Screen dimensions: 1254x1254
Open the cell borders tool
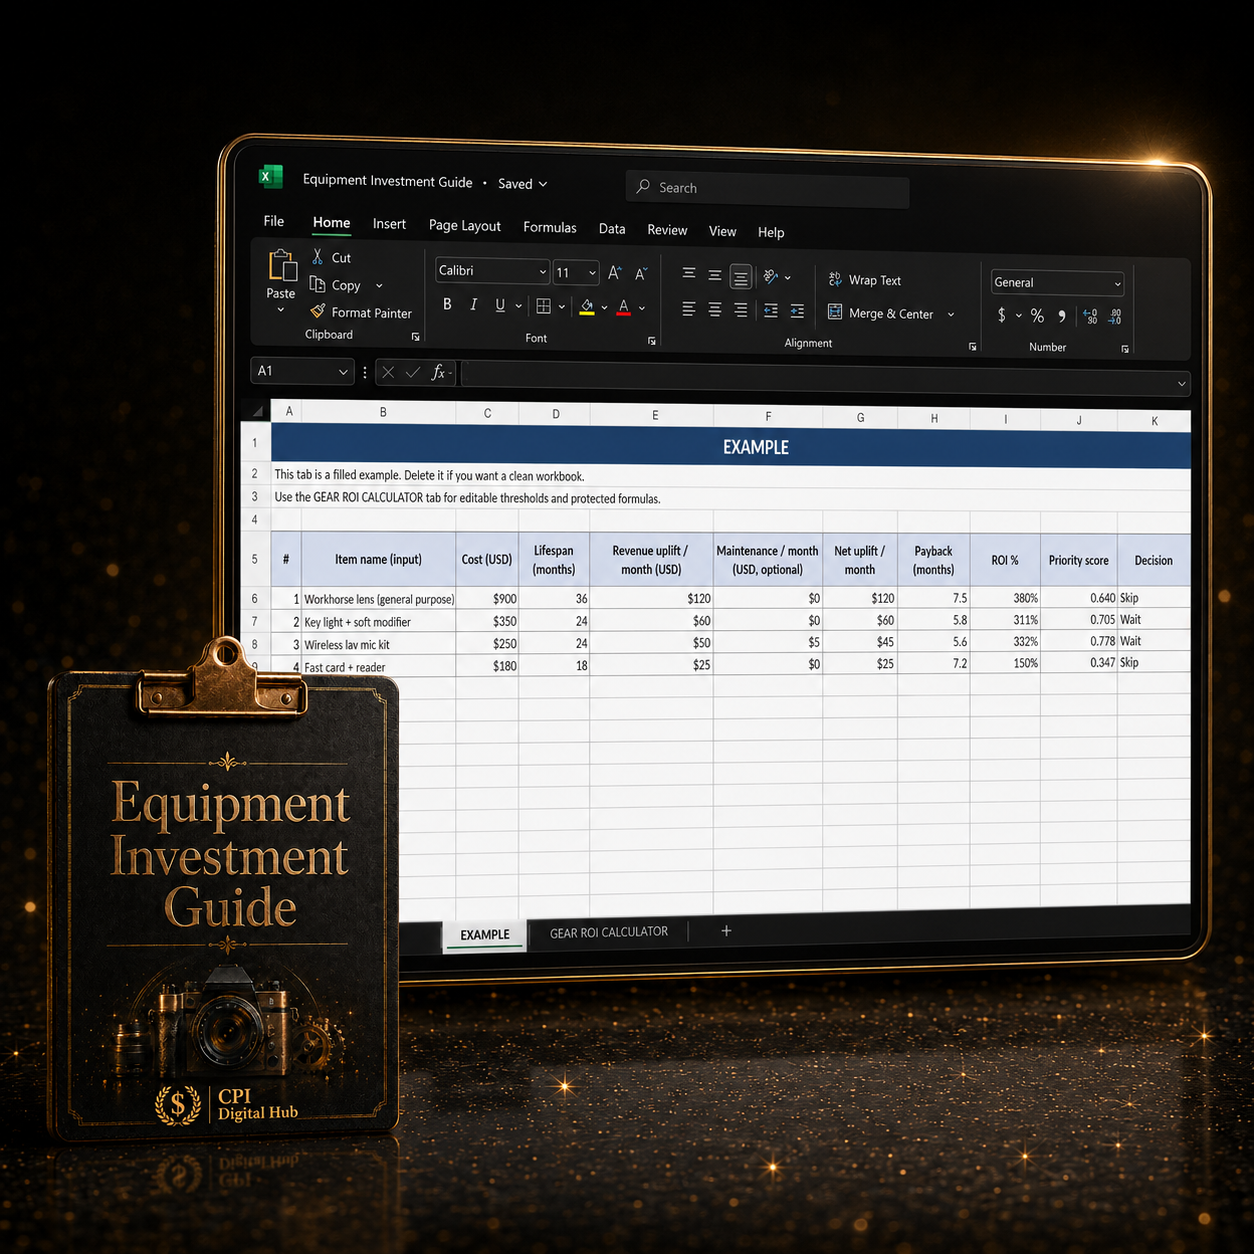[543, 306]
